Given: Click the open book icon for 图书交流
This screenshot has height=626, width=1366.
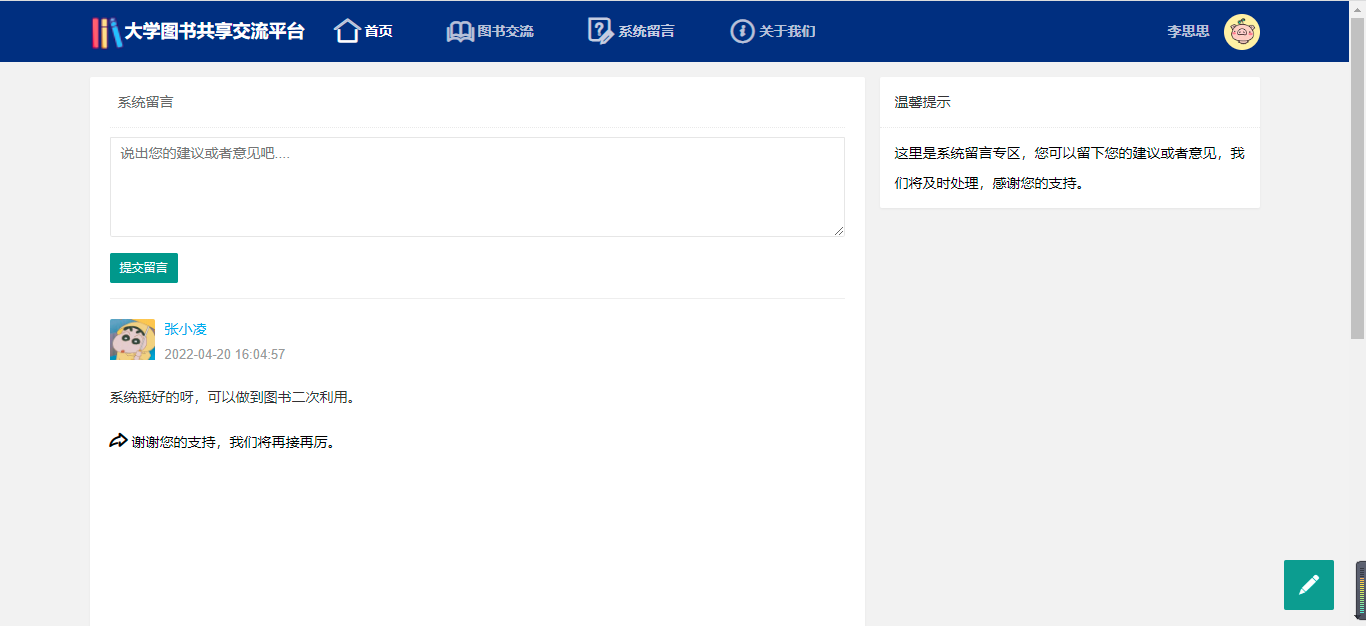Looking at the screenshot, I should click(460, 32).
